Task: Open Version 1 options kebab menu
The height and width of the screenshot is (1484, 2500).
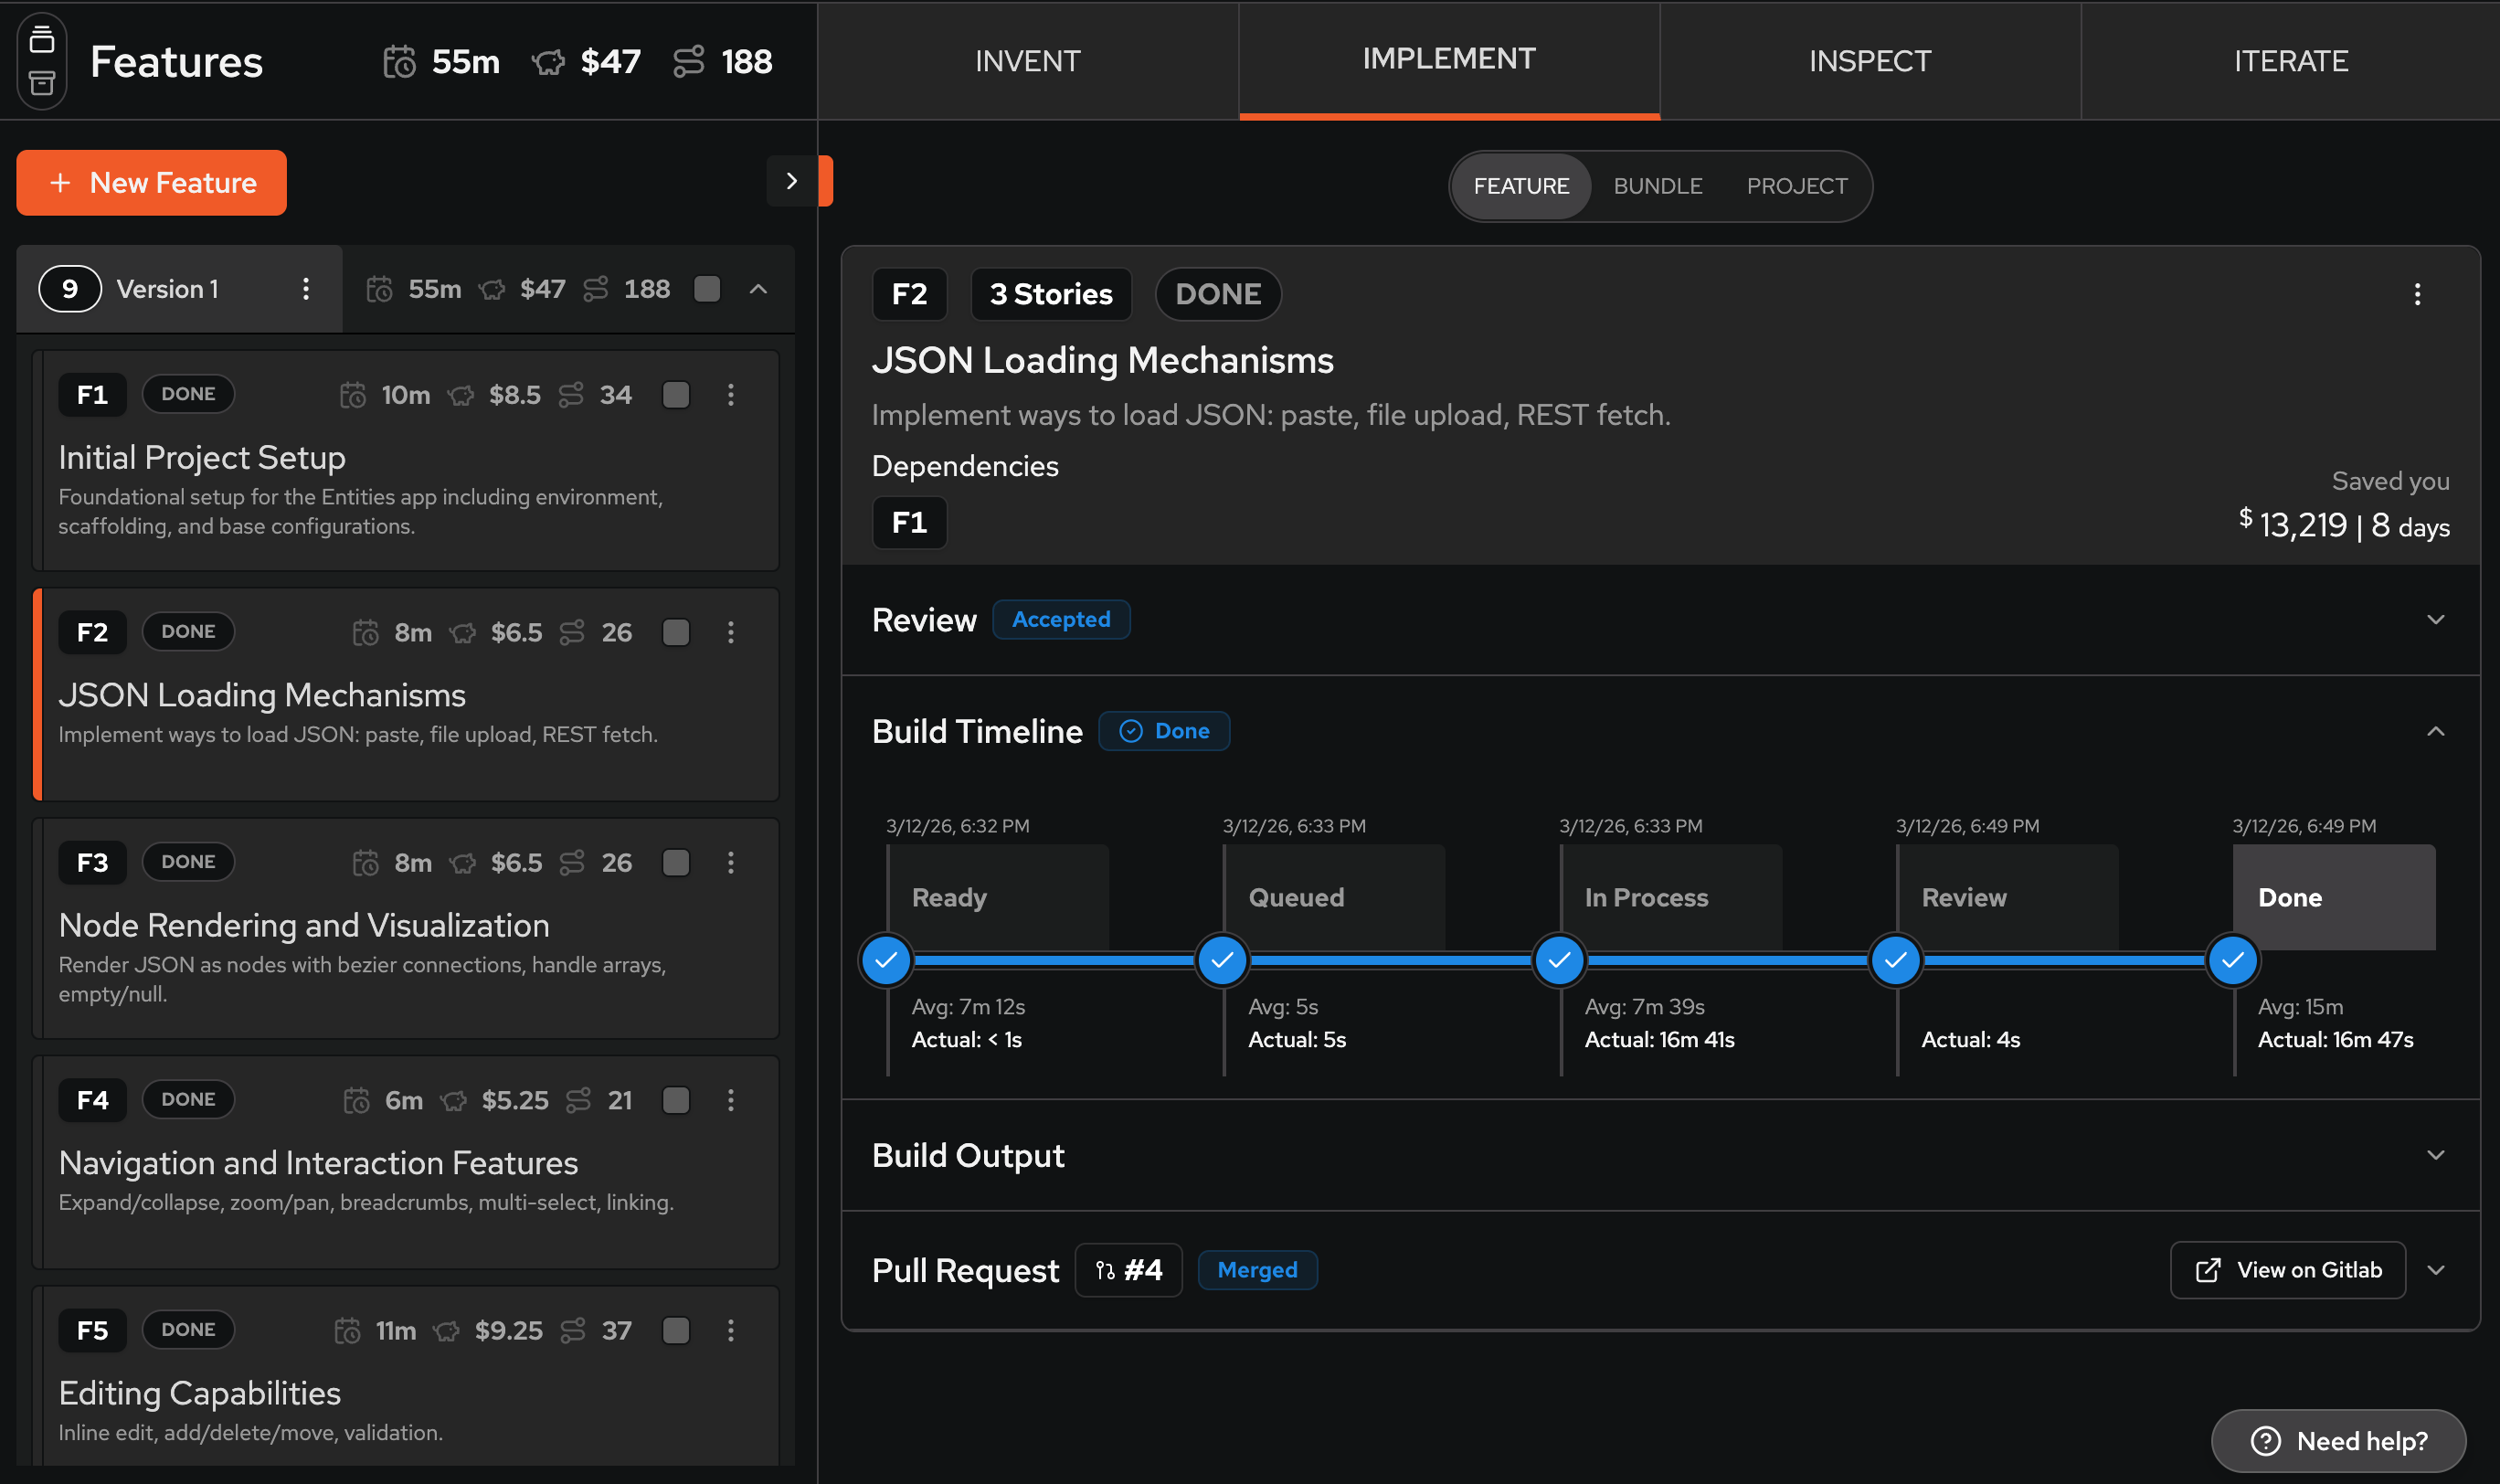Action: 306,289
